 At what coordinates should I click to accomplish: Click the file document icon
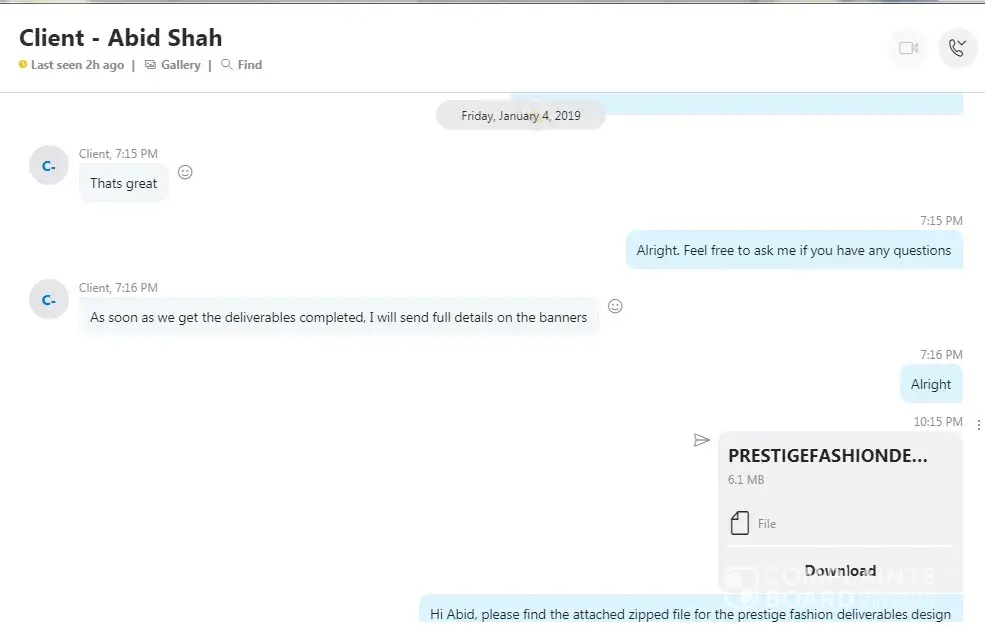[740, 523]
